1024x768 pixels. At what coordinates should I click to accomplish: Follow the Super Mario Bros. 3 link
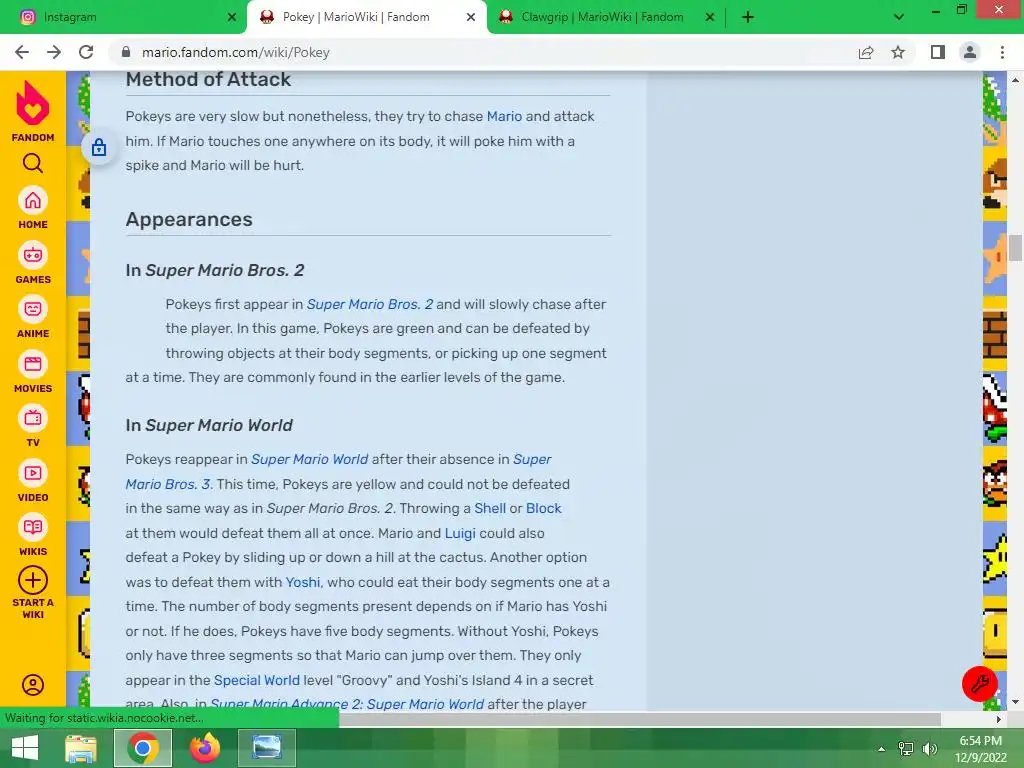(x=168, y=484)
